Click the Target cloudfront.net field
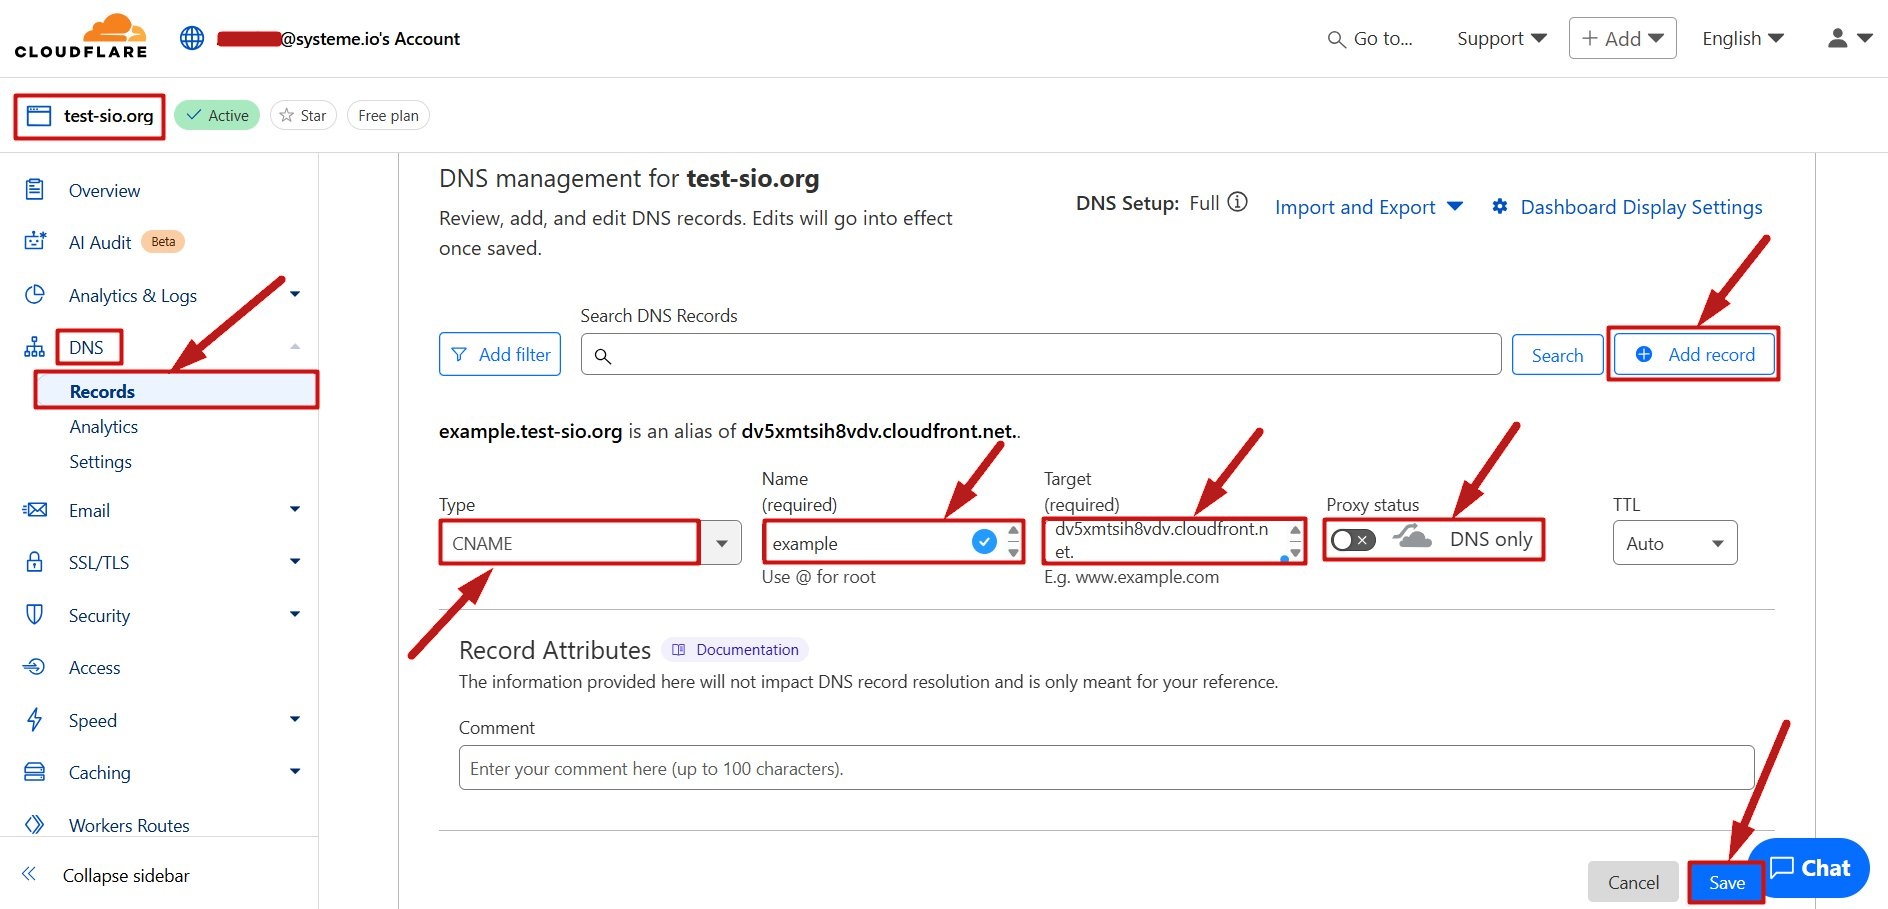Screen dimensions: 1888x909 [x=1174, y=540]
